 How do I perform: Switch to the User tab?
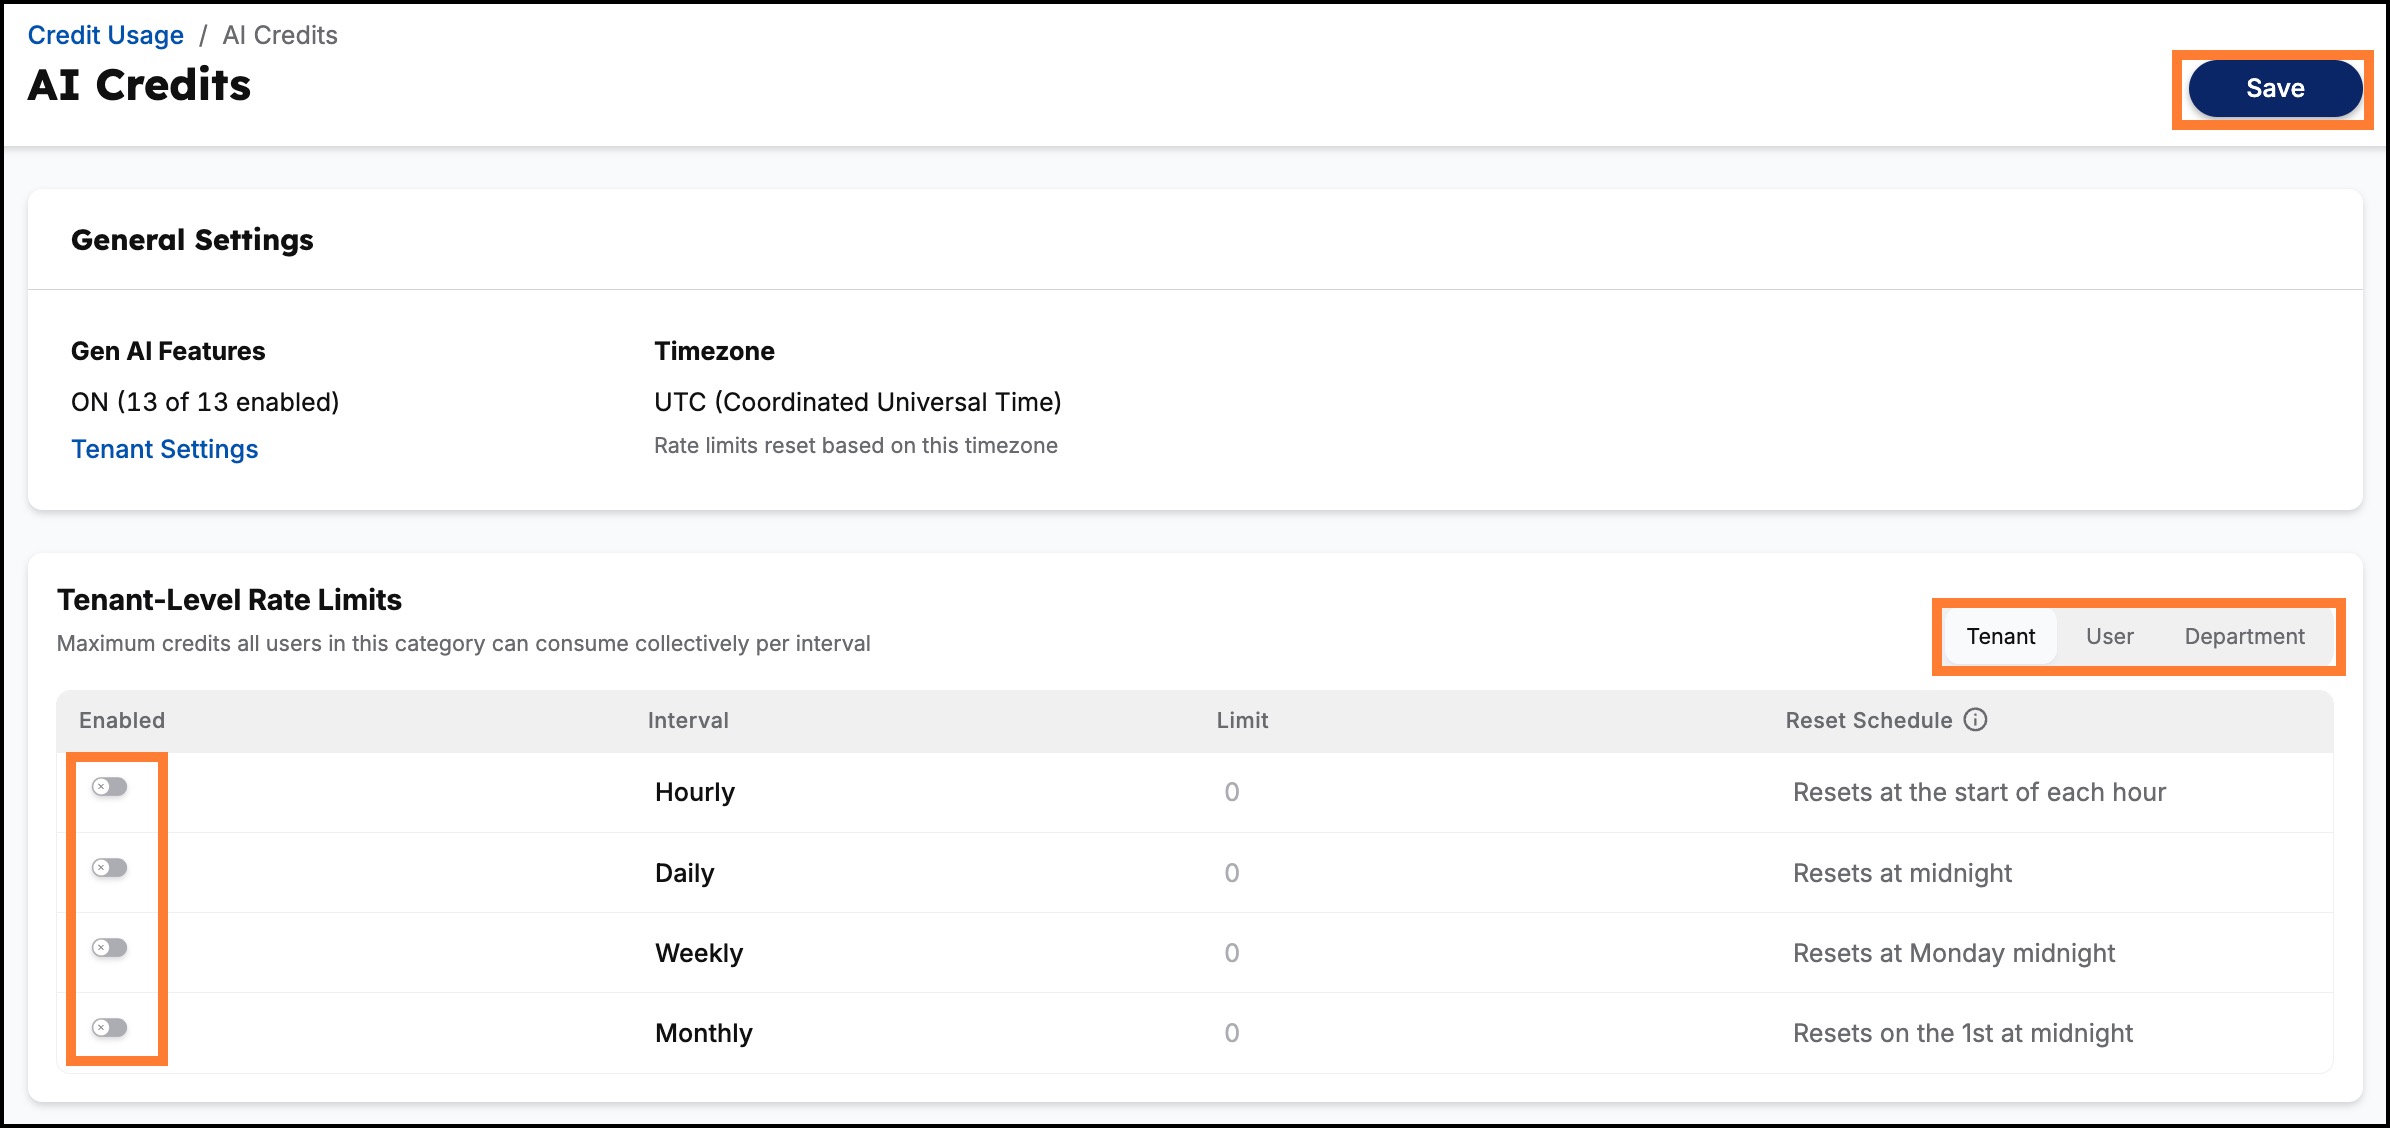[x=2109, y=637]
